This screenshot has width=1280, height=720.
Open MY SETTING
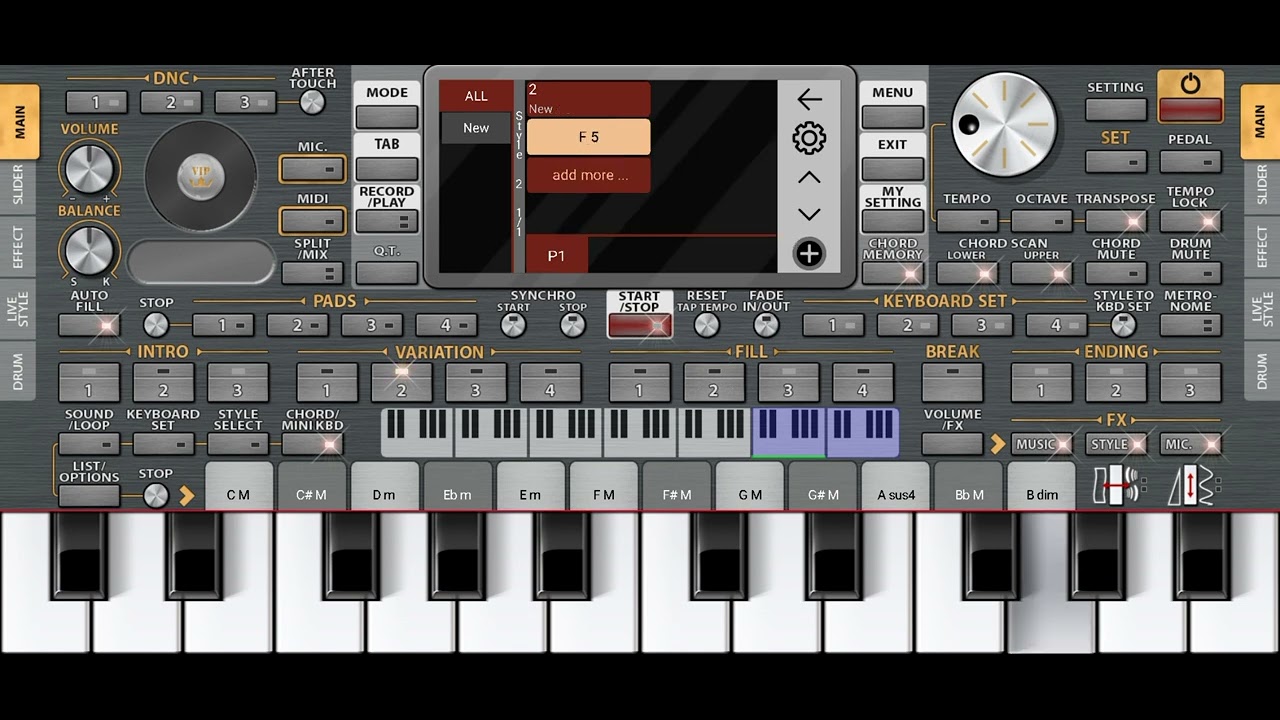tap(893, 221)
